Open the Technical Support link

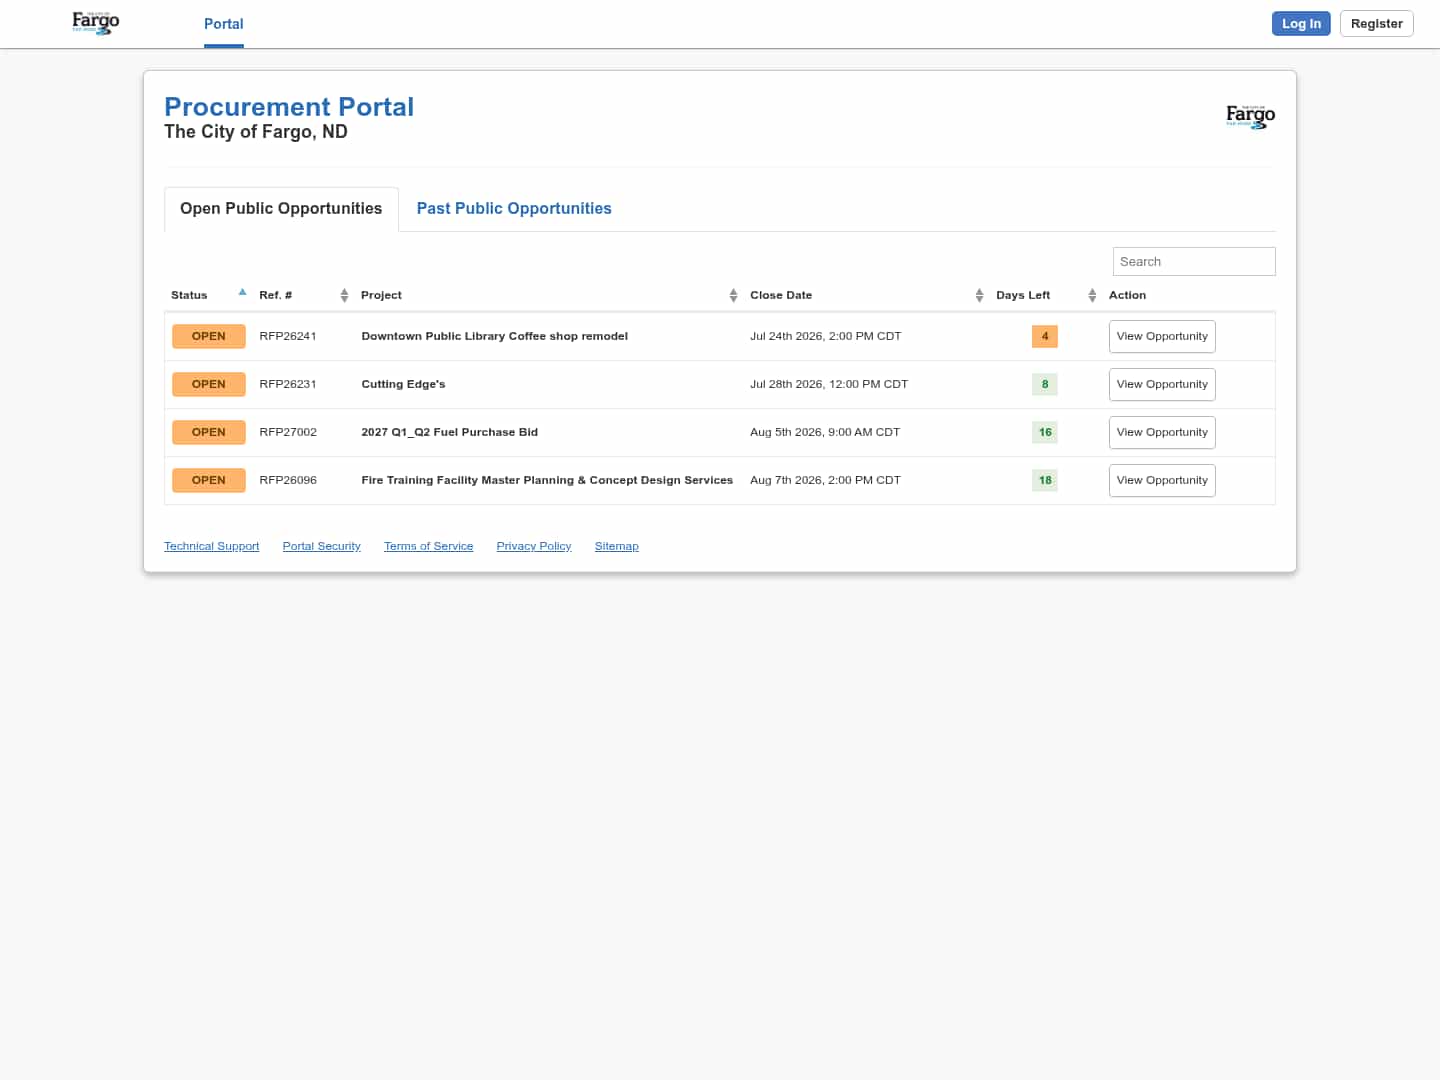pos(212,546)
